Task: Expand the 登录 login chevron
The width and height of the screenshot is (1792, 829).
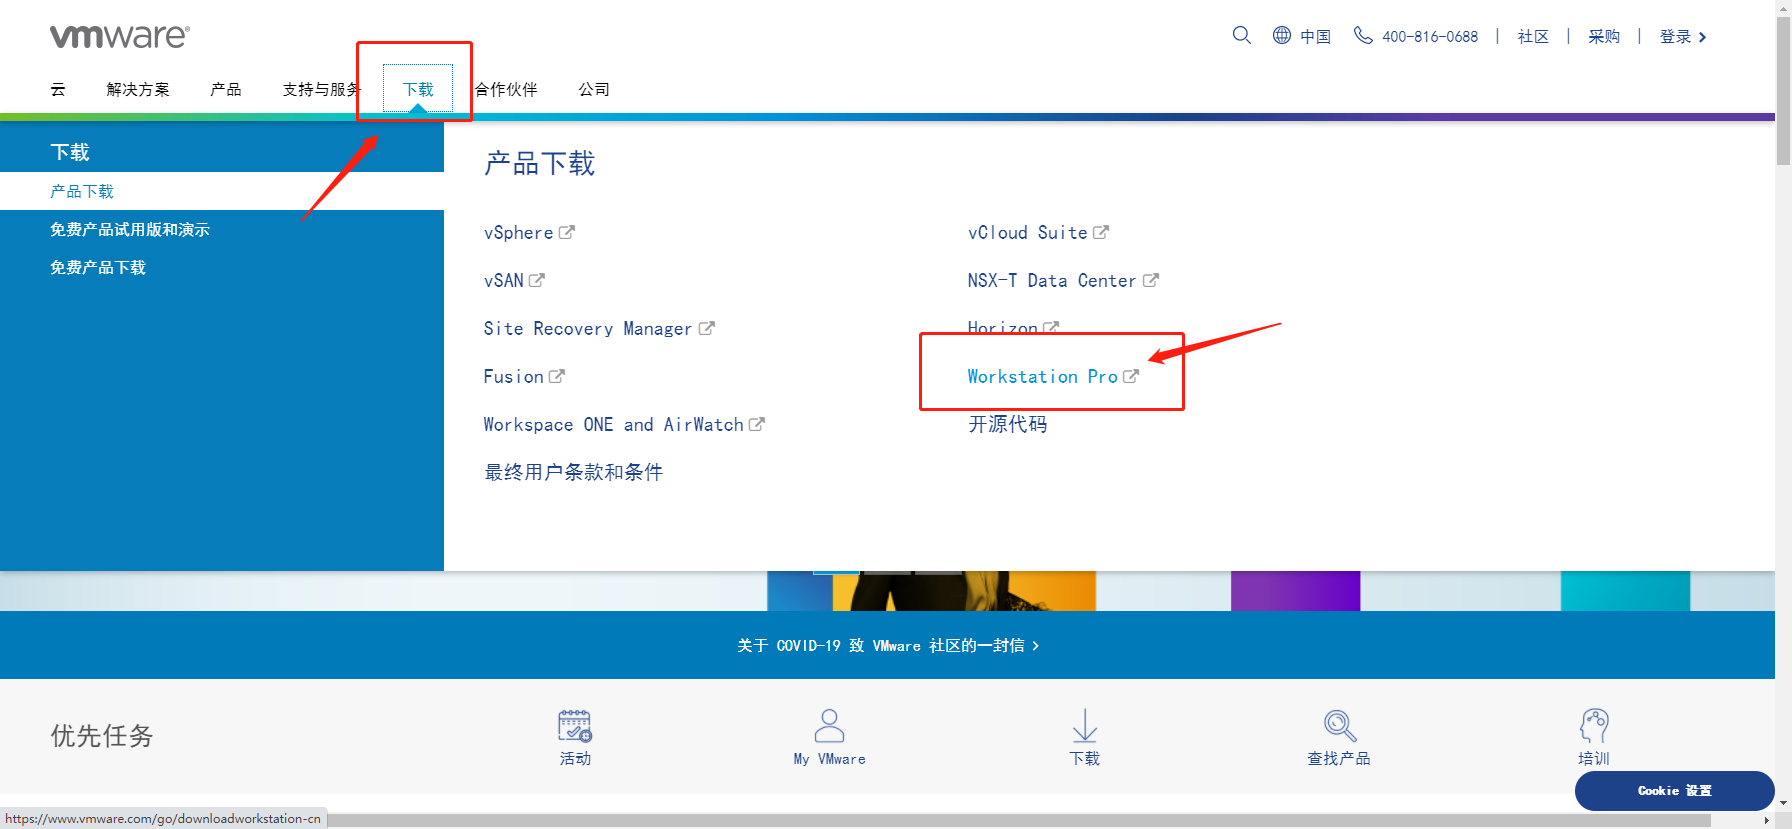Action: click(x=1702, y=37)
